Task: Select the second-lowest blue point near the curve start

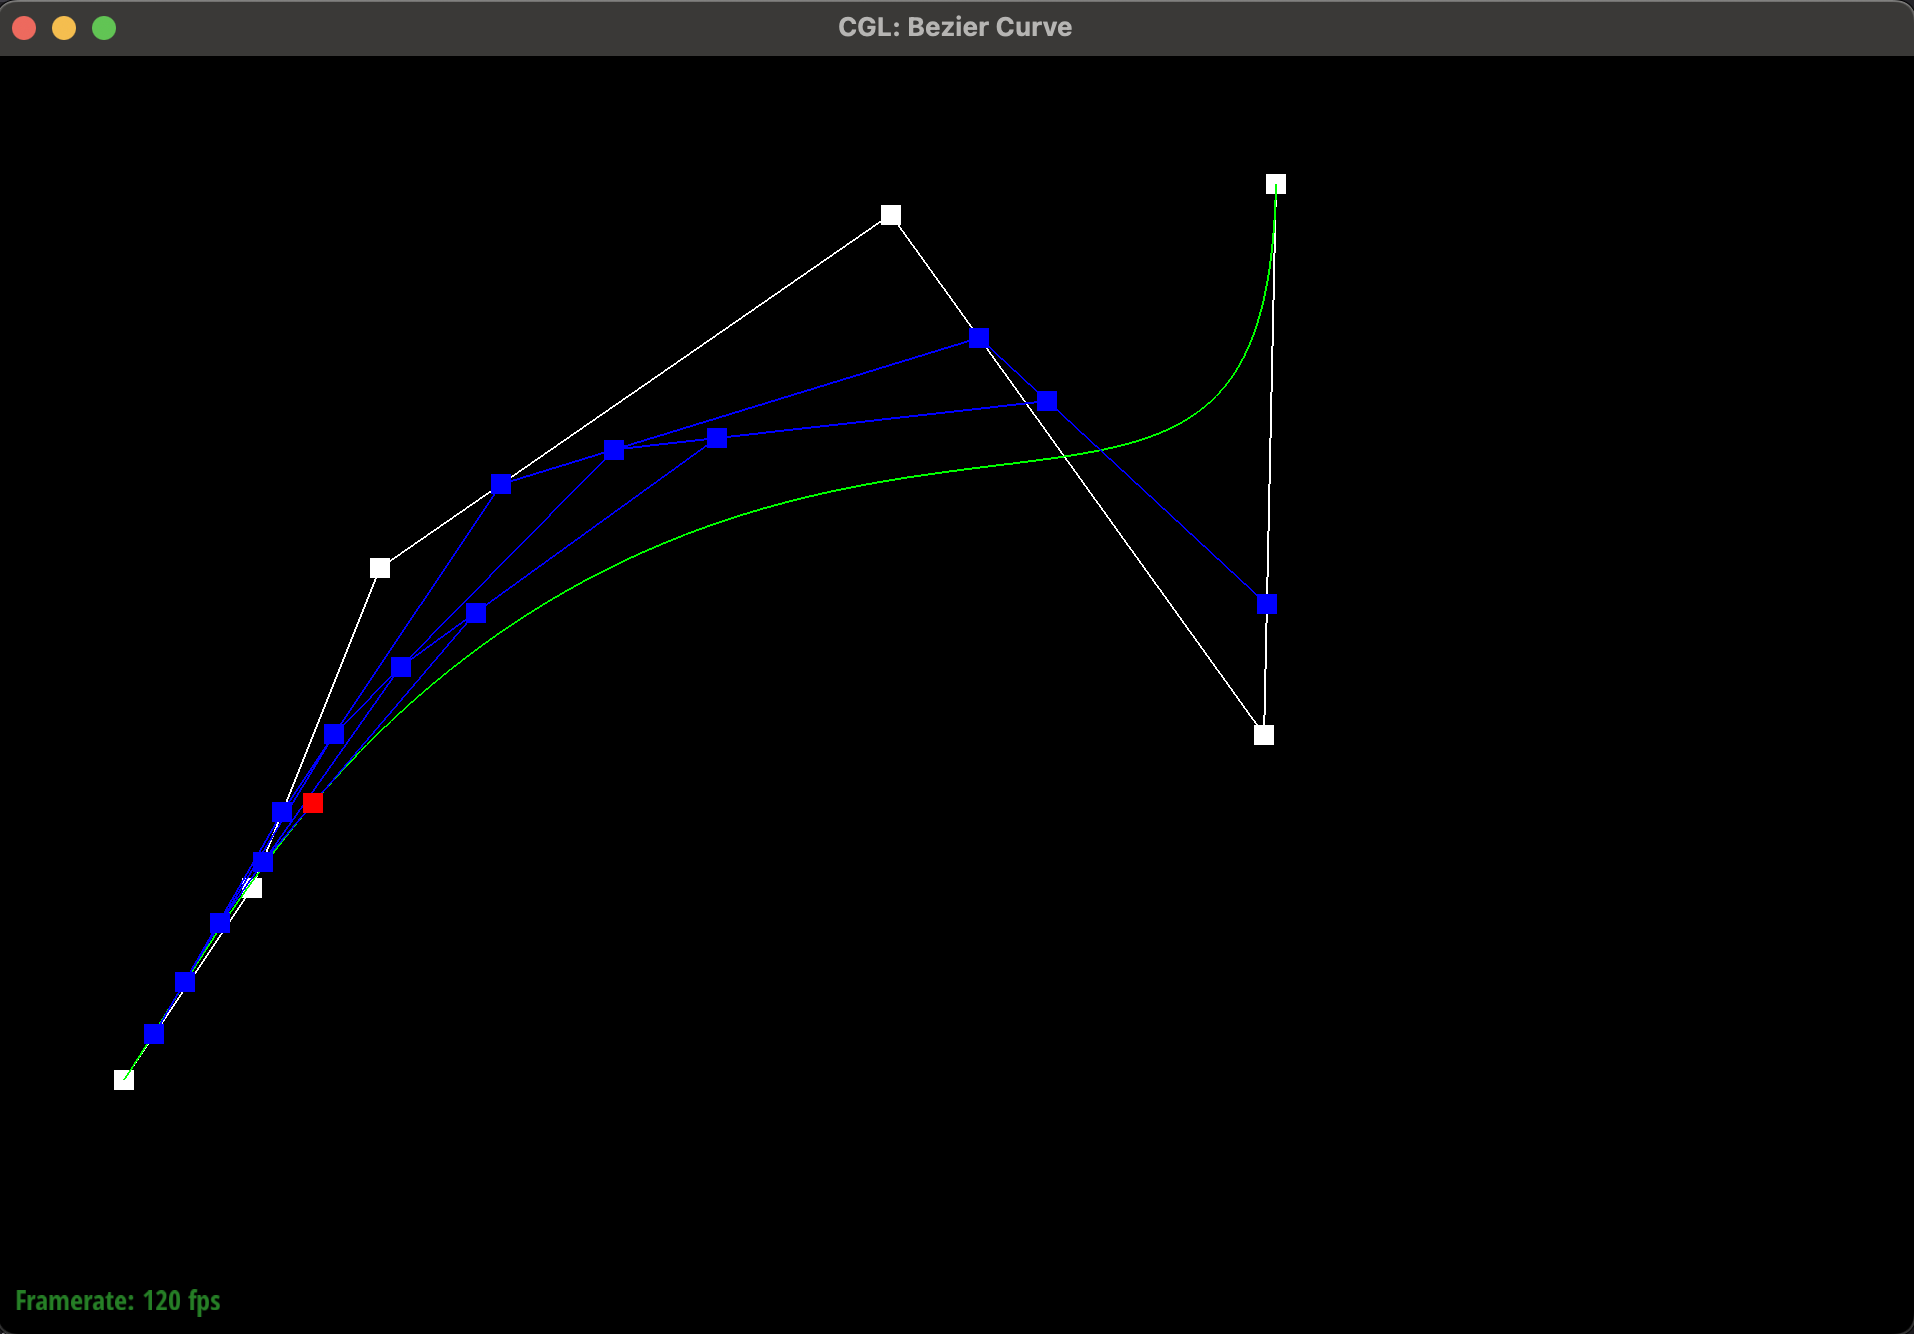Action: coord(185,982)
